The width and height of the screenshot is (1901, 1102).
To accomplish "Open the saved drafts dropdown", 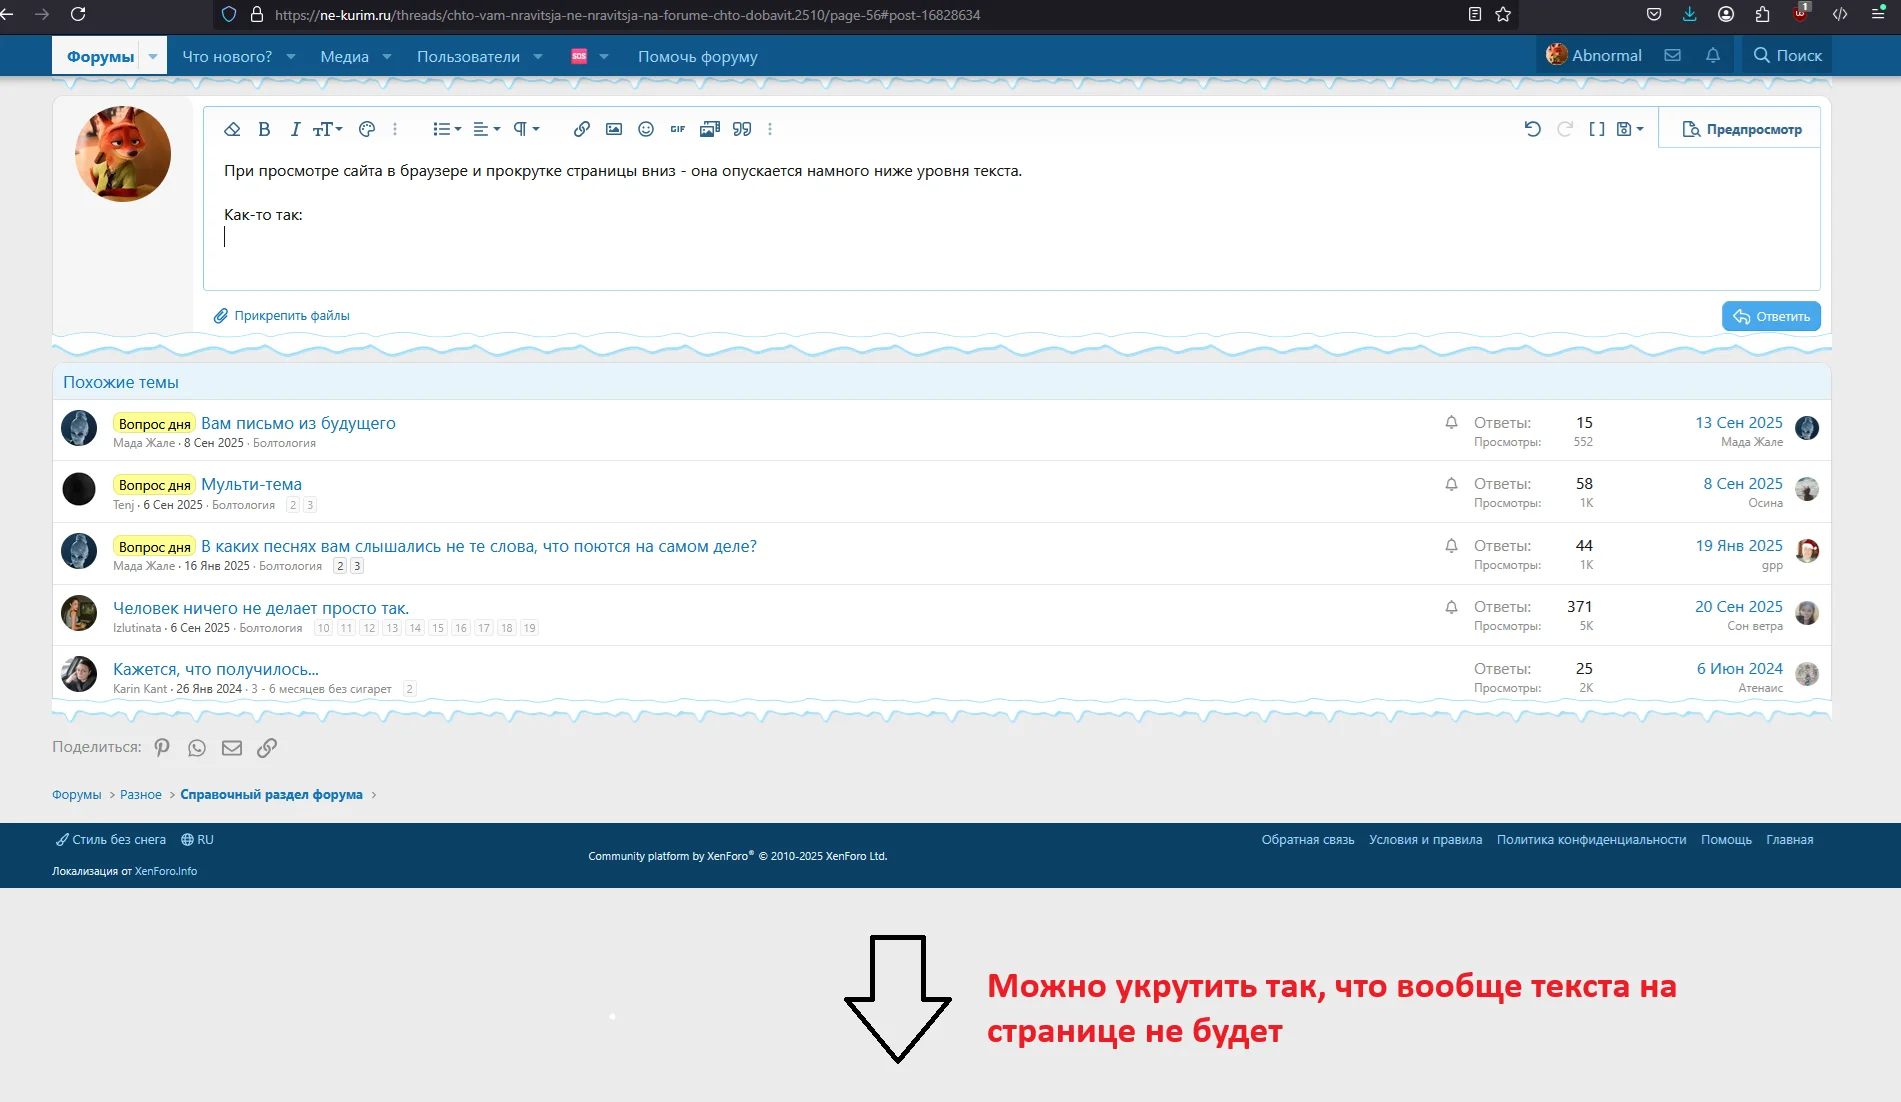I will pos(1628,129).
